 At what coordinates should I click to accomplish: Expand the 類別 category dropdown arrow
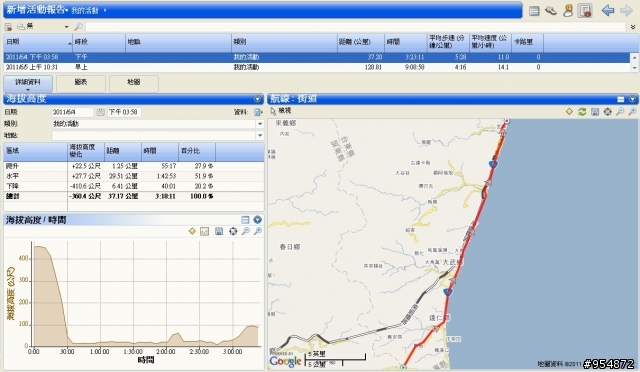point(260,124)
